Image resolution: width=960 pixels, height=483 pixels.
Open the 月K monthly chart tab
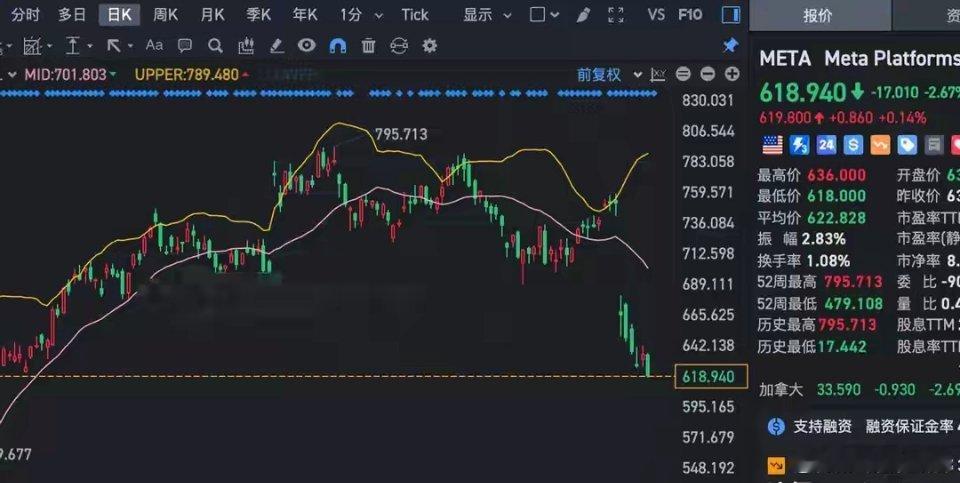[212, 15]
